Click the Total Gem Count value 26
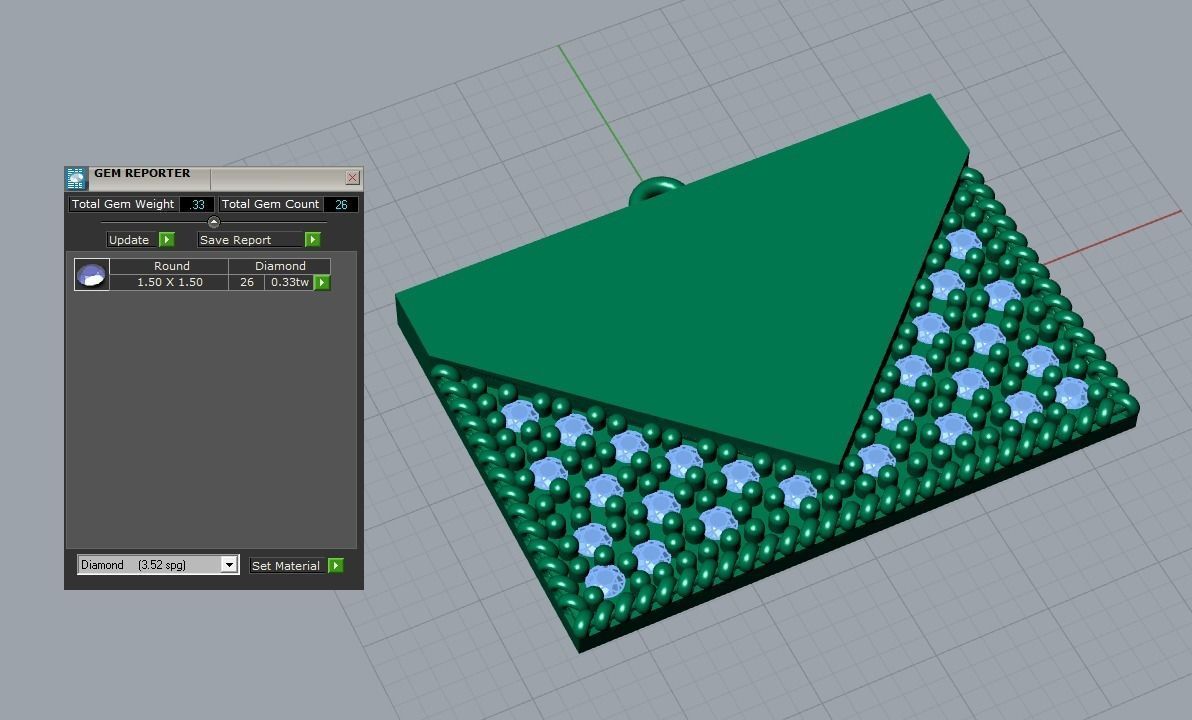The height and width of the screenshot is (720, 1192). coord(341,205)
